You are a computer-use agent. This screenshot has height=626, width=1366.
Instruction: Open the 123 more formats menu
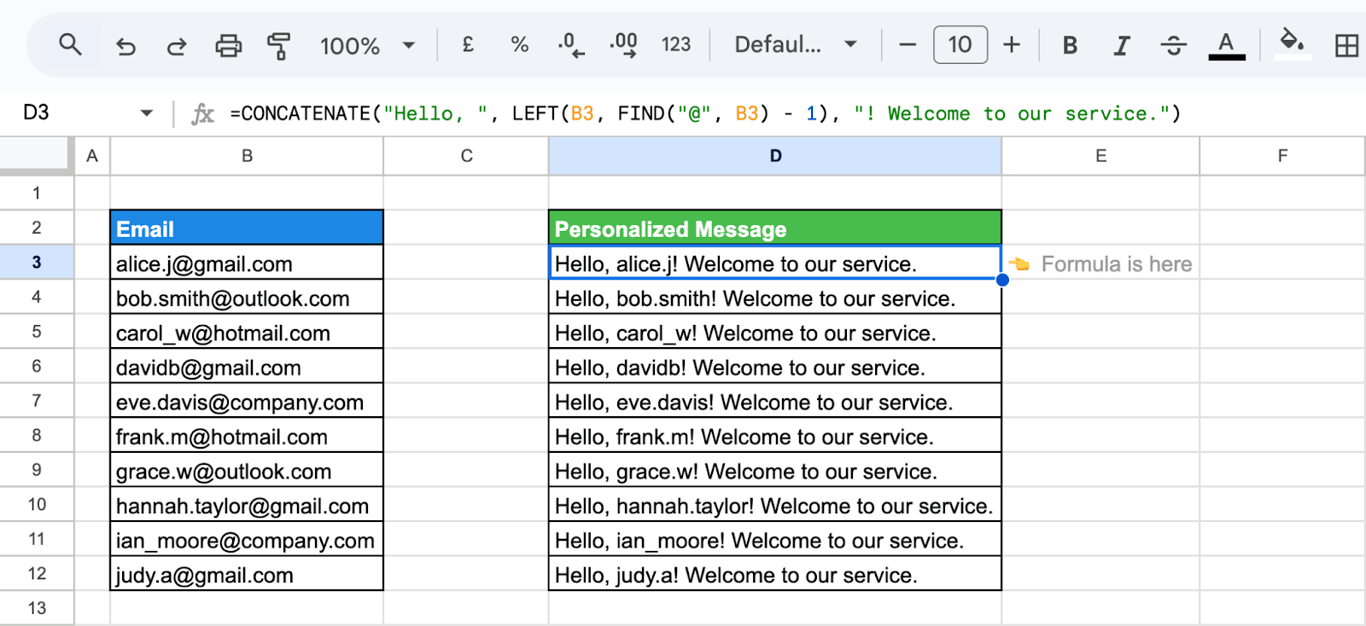point(676,44)
